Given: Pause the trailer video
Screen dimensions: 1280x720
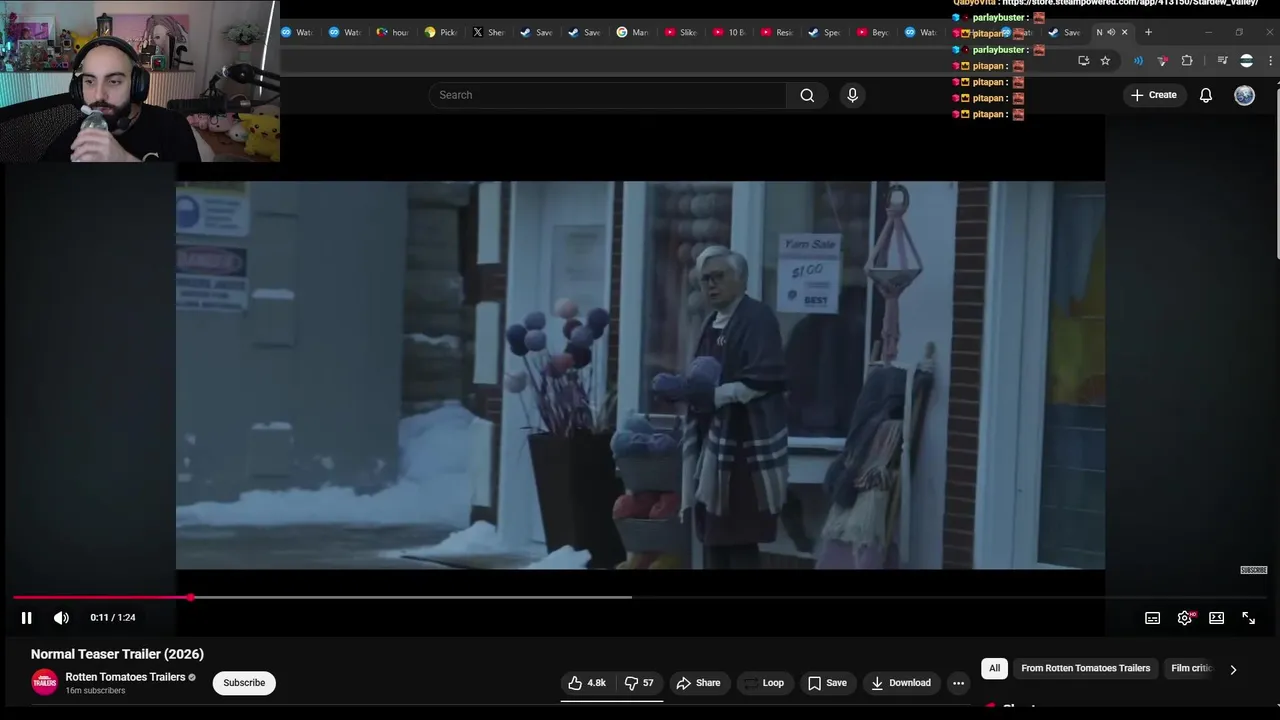Looking at the screenshot, I should tap(26, 618).
